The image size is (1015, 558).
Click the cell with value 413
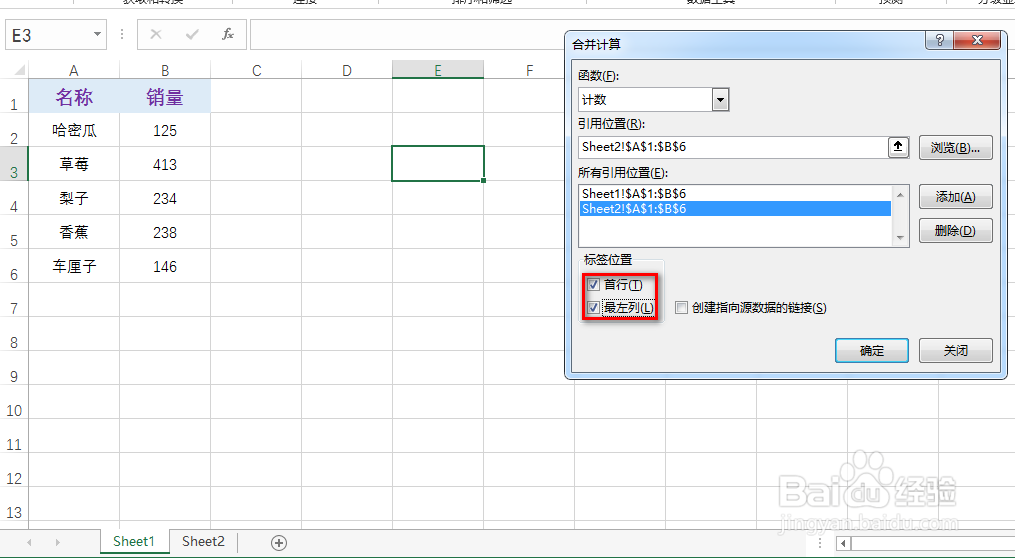click(x=165, y=164)
